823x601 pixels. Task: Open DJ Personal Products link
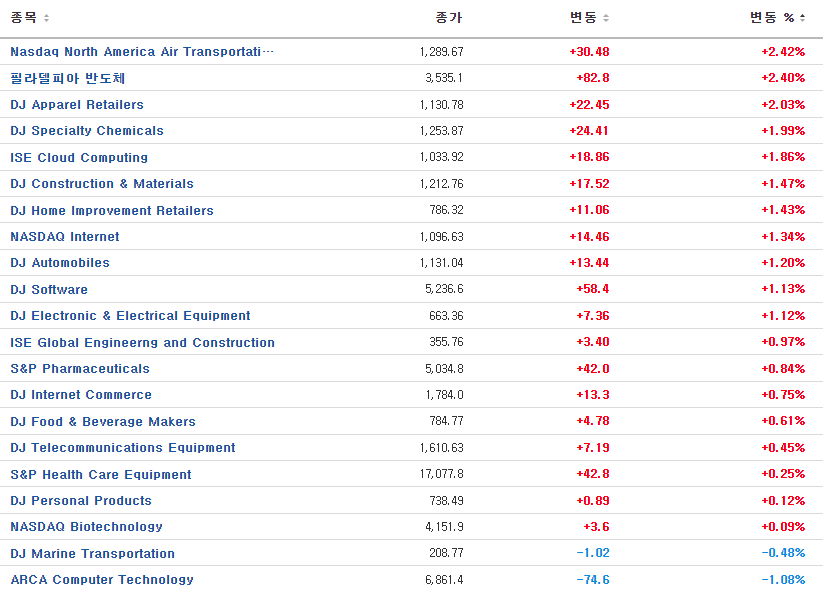click(x=81, y=501)
